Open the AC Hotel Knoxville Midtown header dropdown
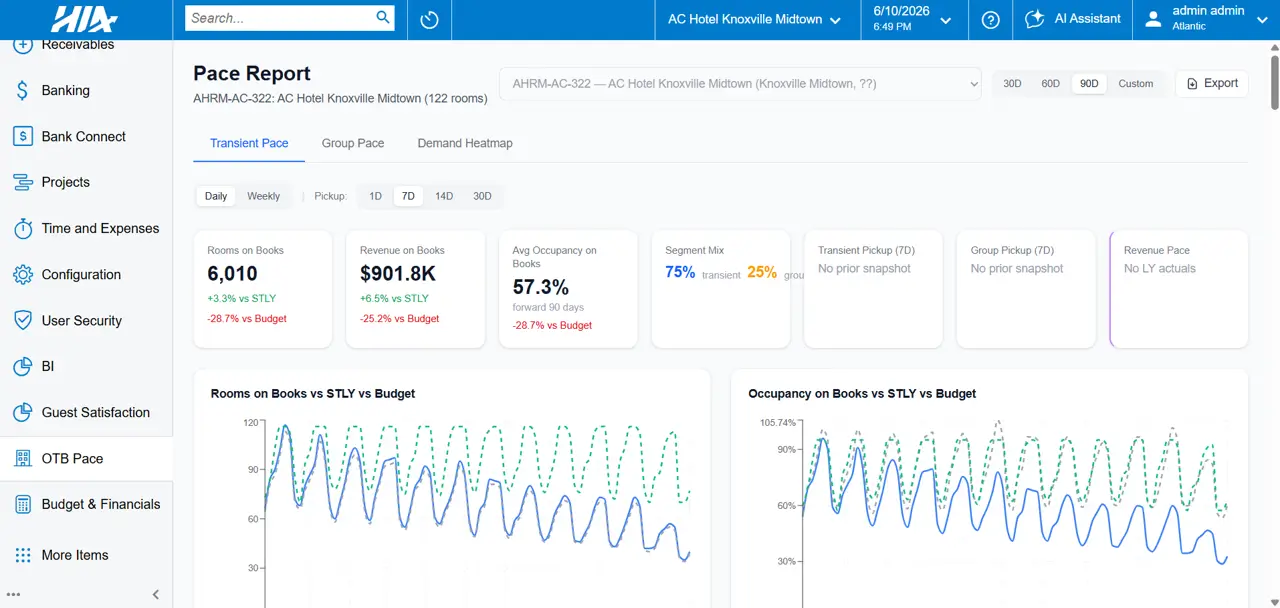Image resolution: width=1280 pixels, height=608 pixels. point(755,20)
